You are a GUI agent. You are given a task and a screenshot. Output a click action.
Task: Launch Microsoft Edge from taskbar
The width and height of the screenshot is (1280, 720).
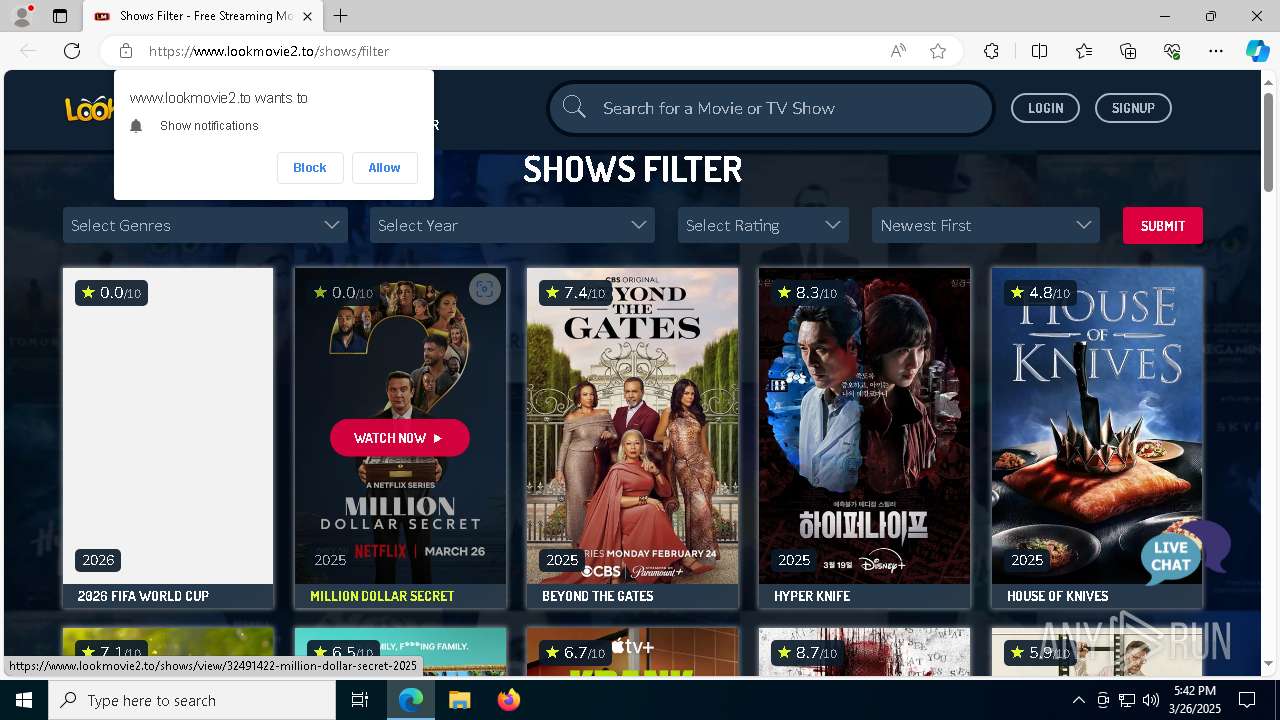[x=411, y=700]
